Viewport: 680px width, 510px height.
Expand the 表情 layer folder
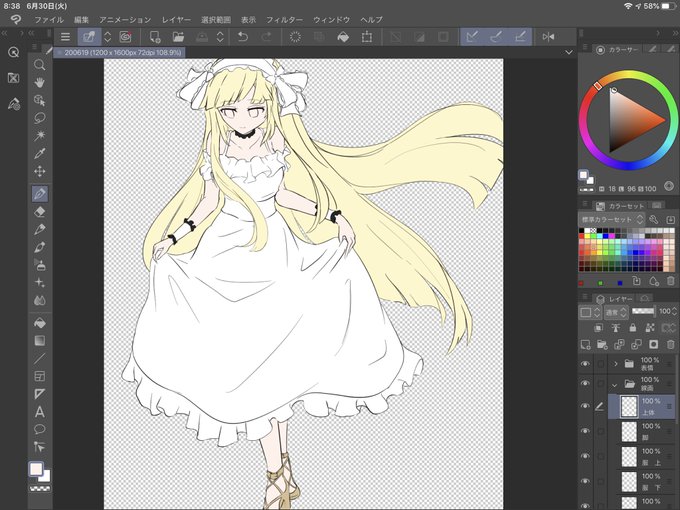(x=615, y=364)
